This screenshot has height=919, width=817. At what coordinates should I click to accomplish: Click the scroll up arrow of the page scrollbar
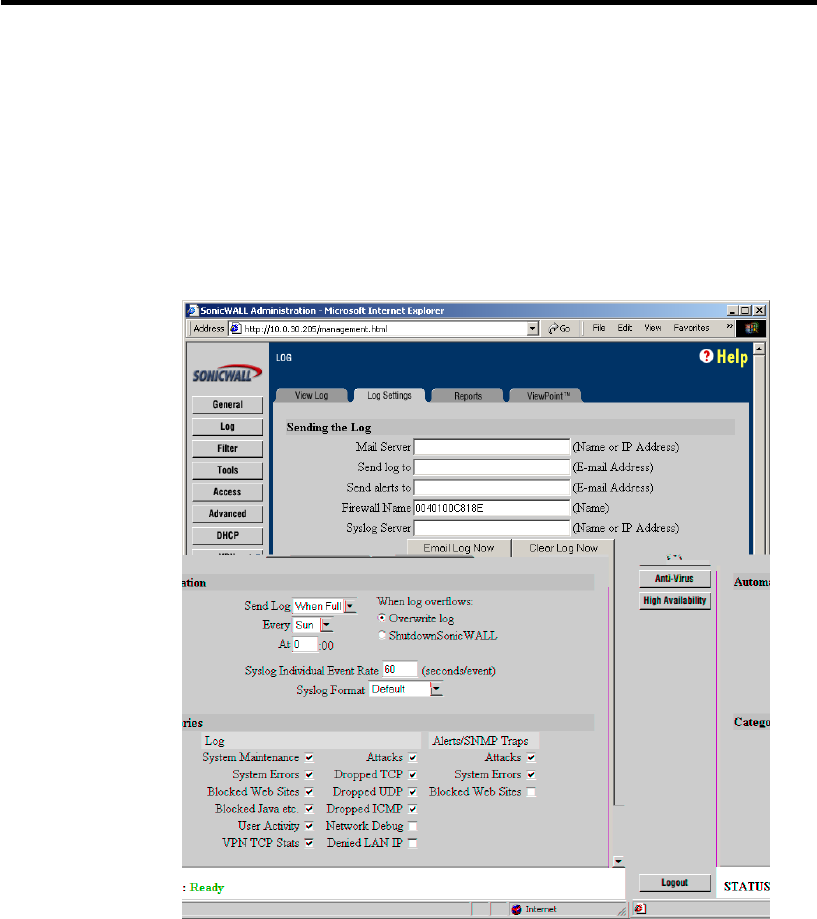[x=759, y=349]
